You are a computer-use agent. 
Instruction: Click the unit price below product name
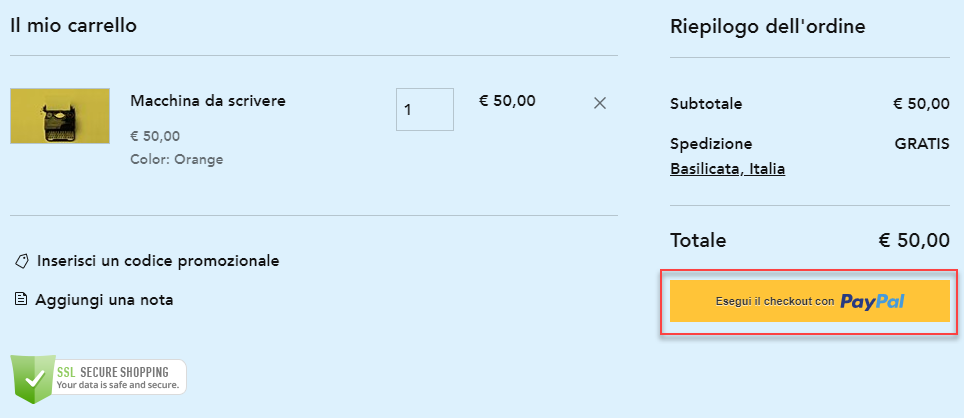pos(155,136)
